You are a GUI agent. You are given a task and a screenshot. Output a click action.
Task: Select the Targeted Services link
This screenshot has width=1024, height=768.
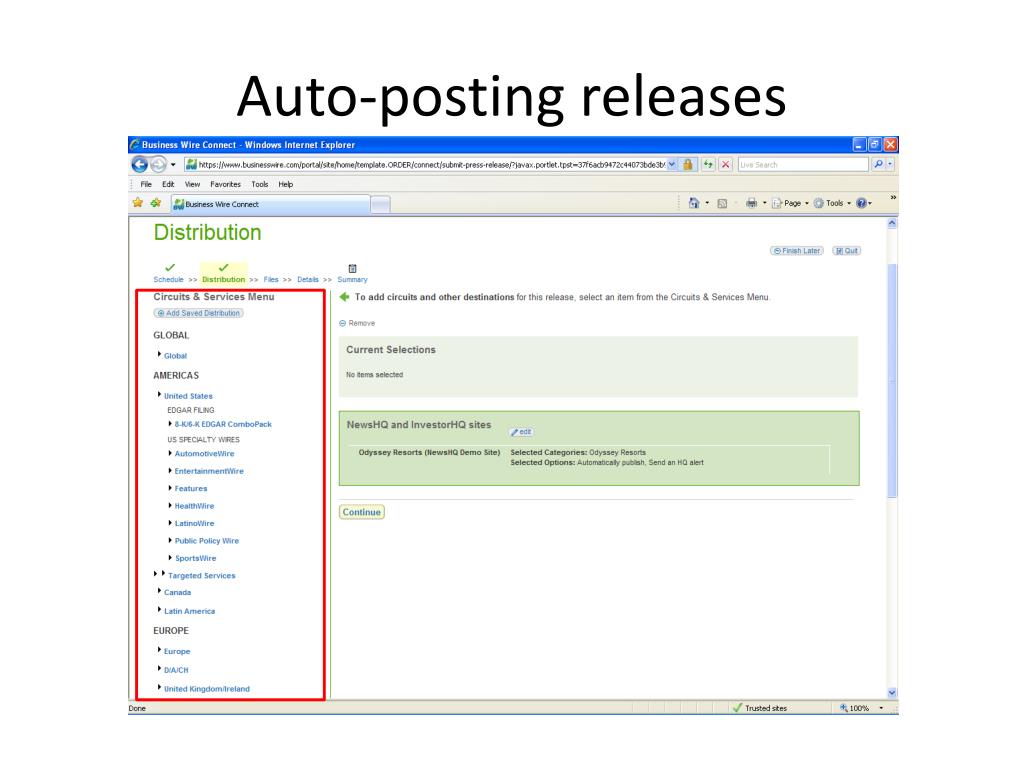[x=202, y=576]
